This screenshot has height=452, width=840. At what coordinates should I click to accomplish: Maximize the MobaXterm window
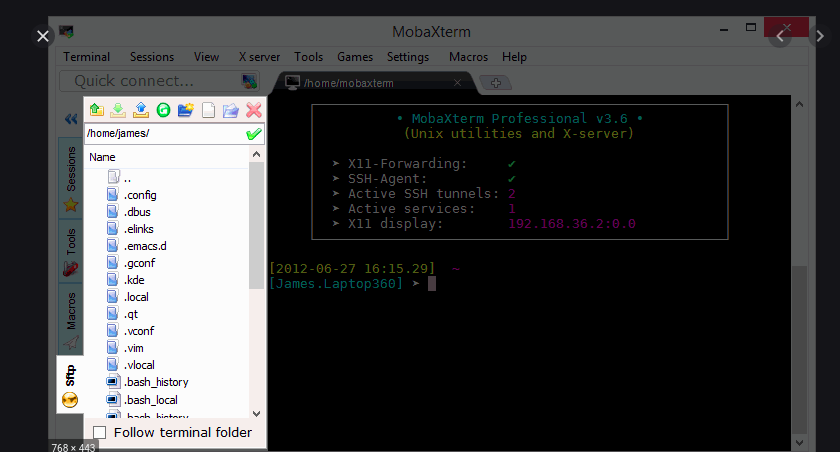pyautogui.click(x=751, y=27)
